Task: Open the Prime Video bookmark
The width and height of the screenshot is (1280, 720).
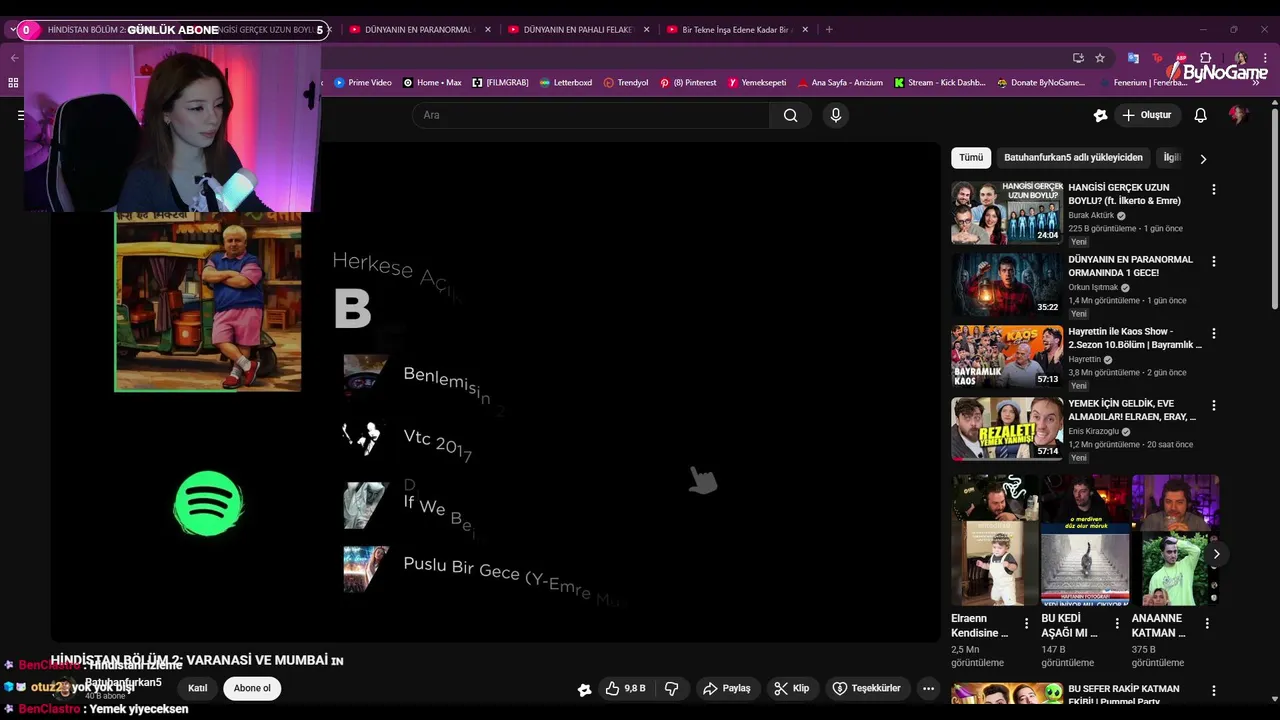Action: [x=363, y=83]
